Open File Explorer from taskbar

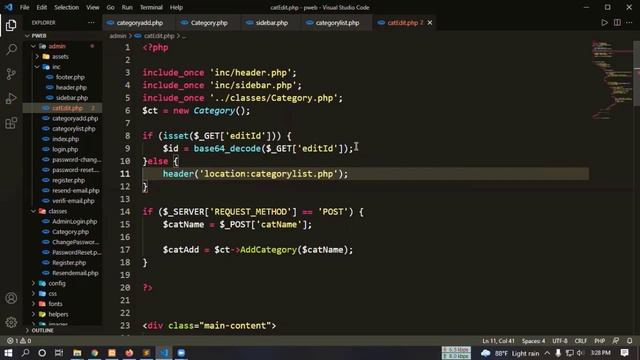[77, 353]
